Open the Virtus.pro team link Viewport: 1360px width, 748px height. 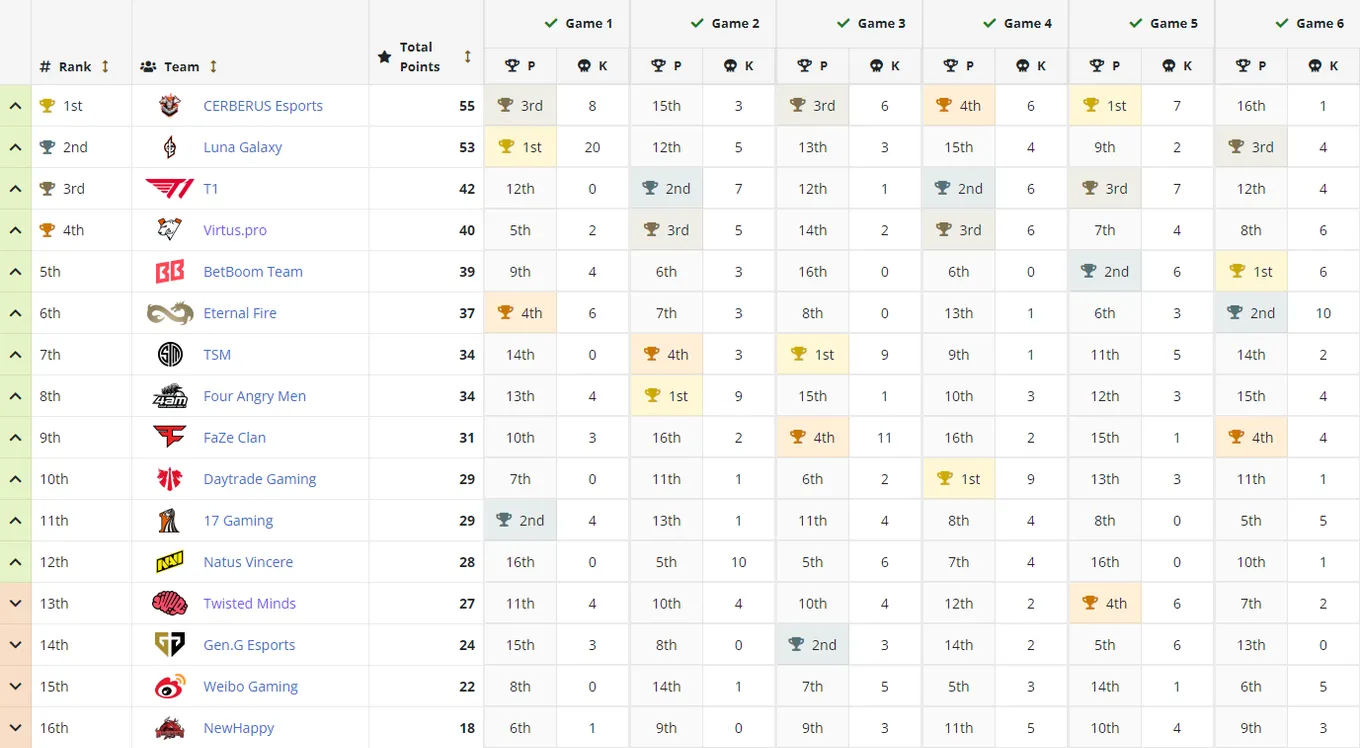[x=235, y=230]
